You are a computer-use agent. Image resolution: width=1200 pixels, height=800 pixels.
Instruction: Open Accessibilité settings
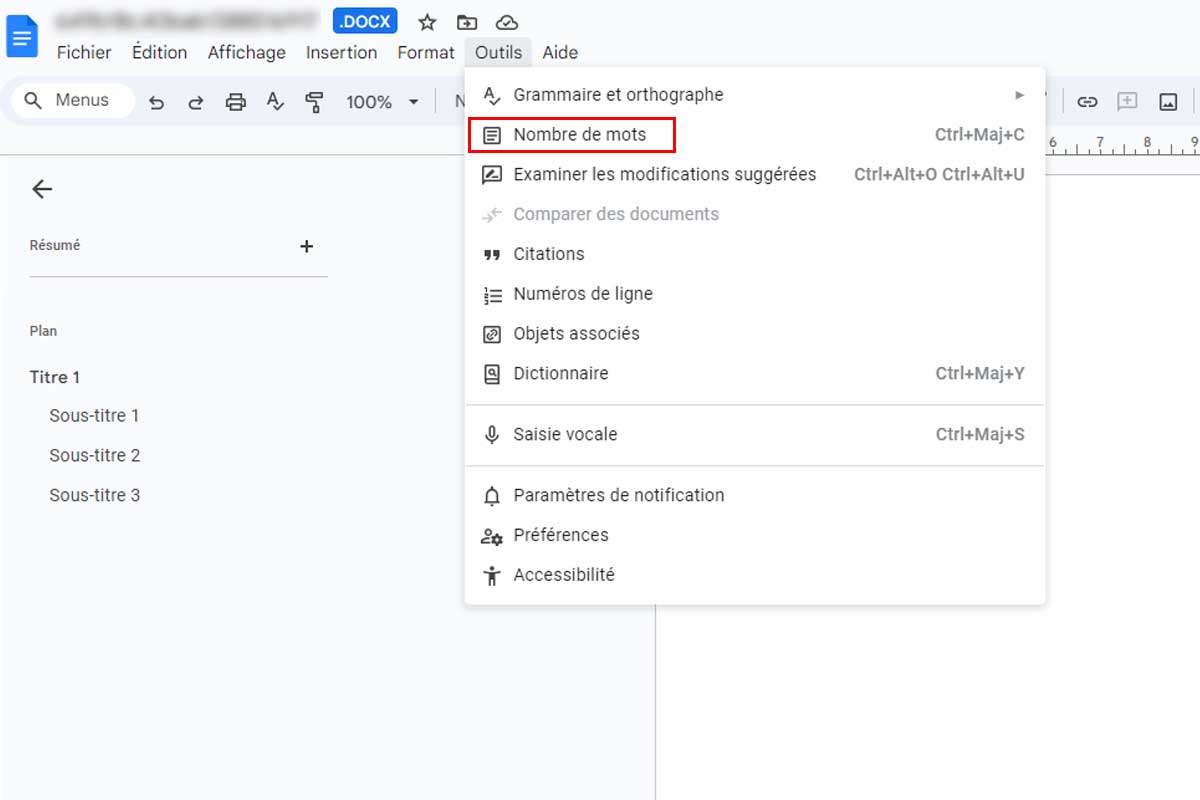coord(755,575)
